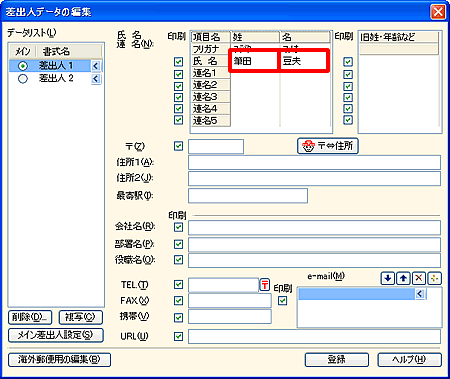Toggle 会社名 print checkbox
The width and height of the screenshot is (450, 379).
[x=178, y=227]
